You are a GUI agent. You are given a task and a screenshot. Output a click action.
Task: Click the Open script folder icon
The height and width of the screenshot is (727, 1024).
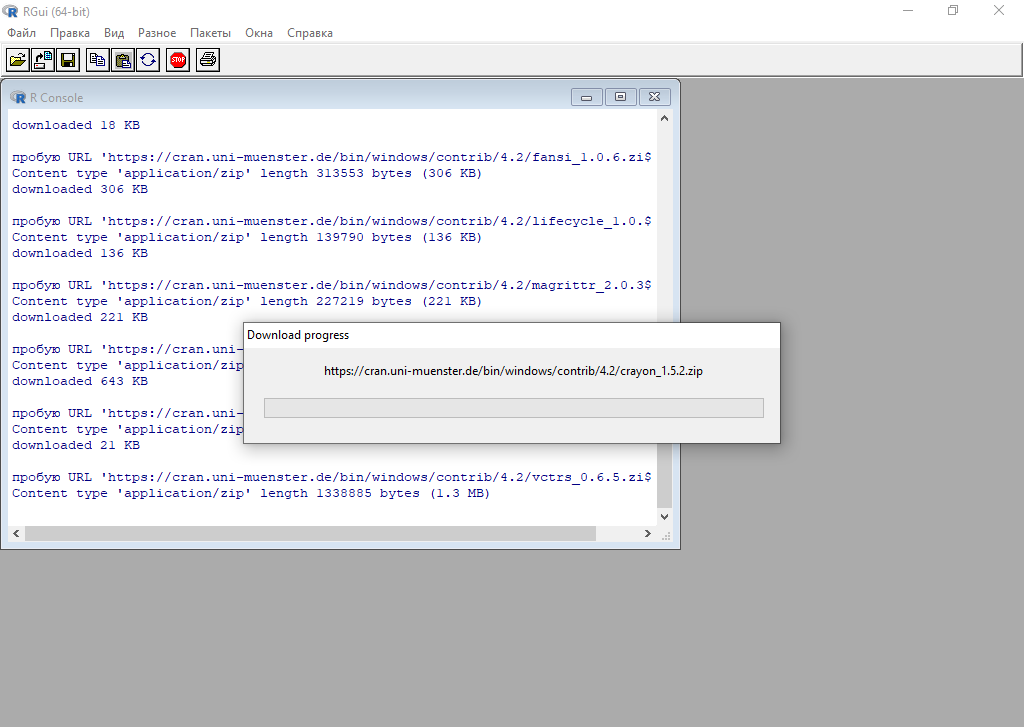point(18,60)
